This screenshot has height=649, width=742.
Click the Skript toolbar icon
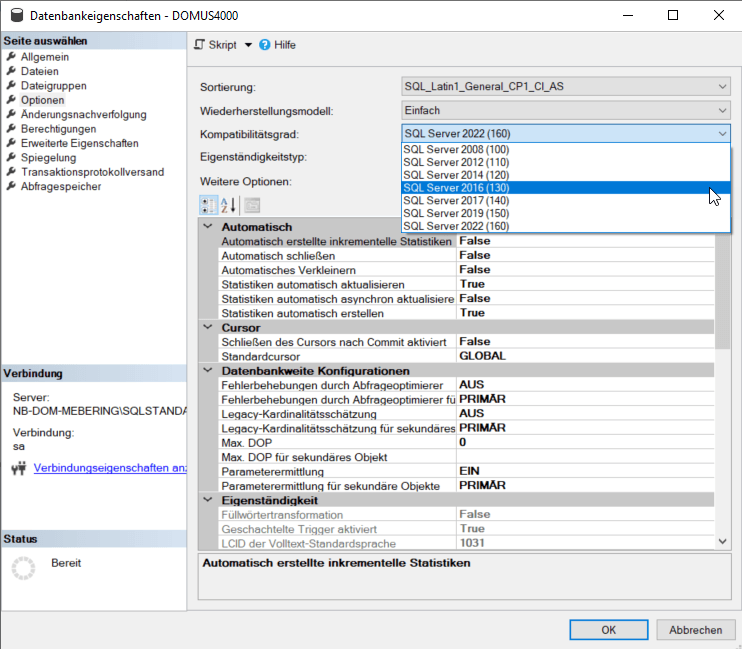[200, 44]
